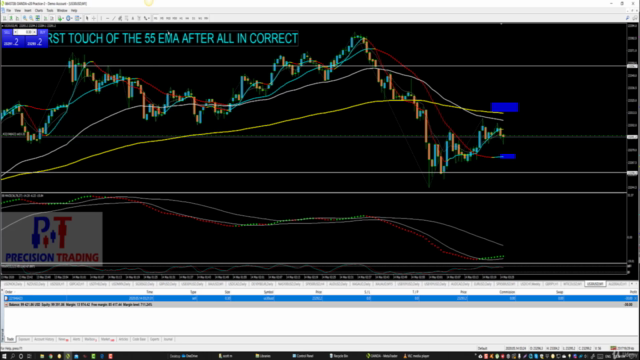Set timeframe to D1
640x360 pixels.
193,18
